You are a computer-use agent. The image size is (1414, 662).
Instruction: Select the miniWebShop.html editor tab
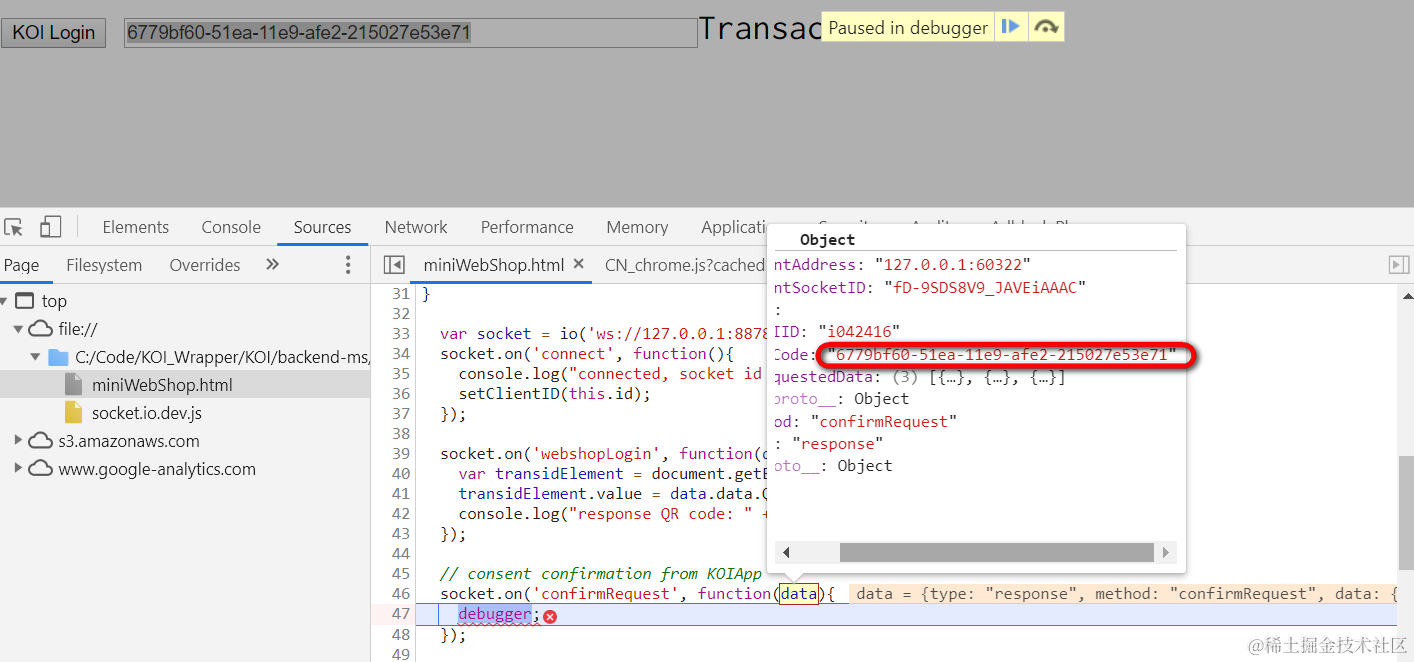pos(494,265)
